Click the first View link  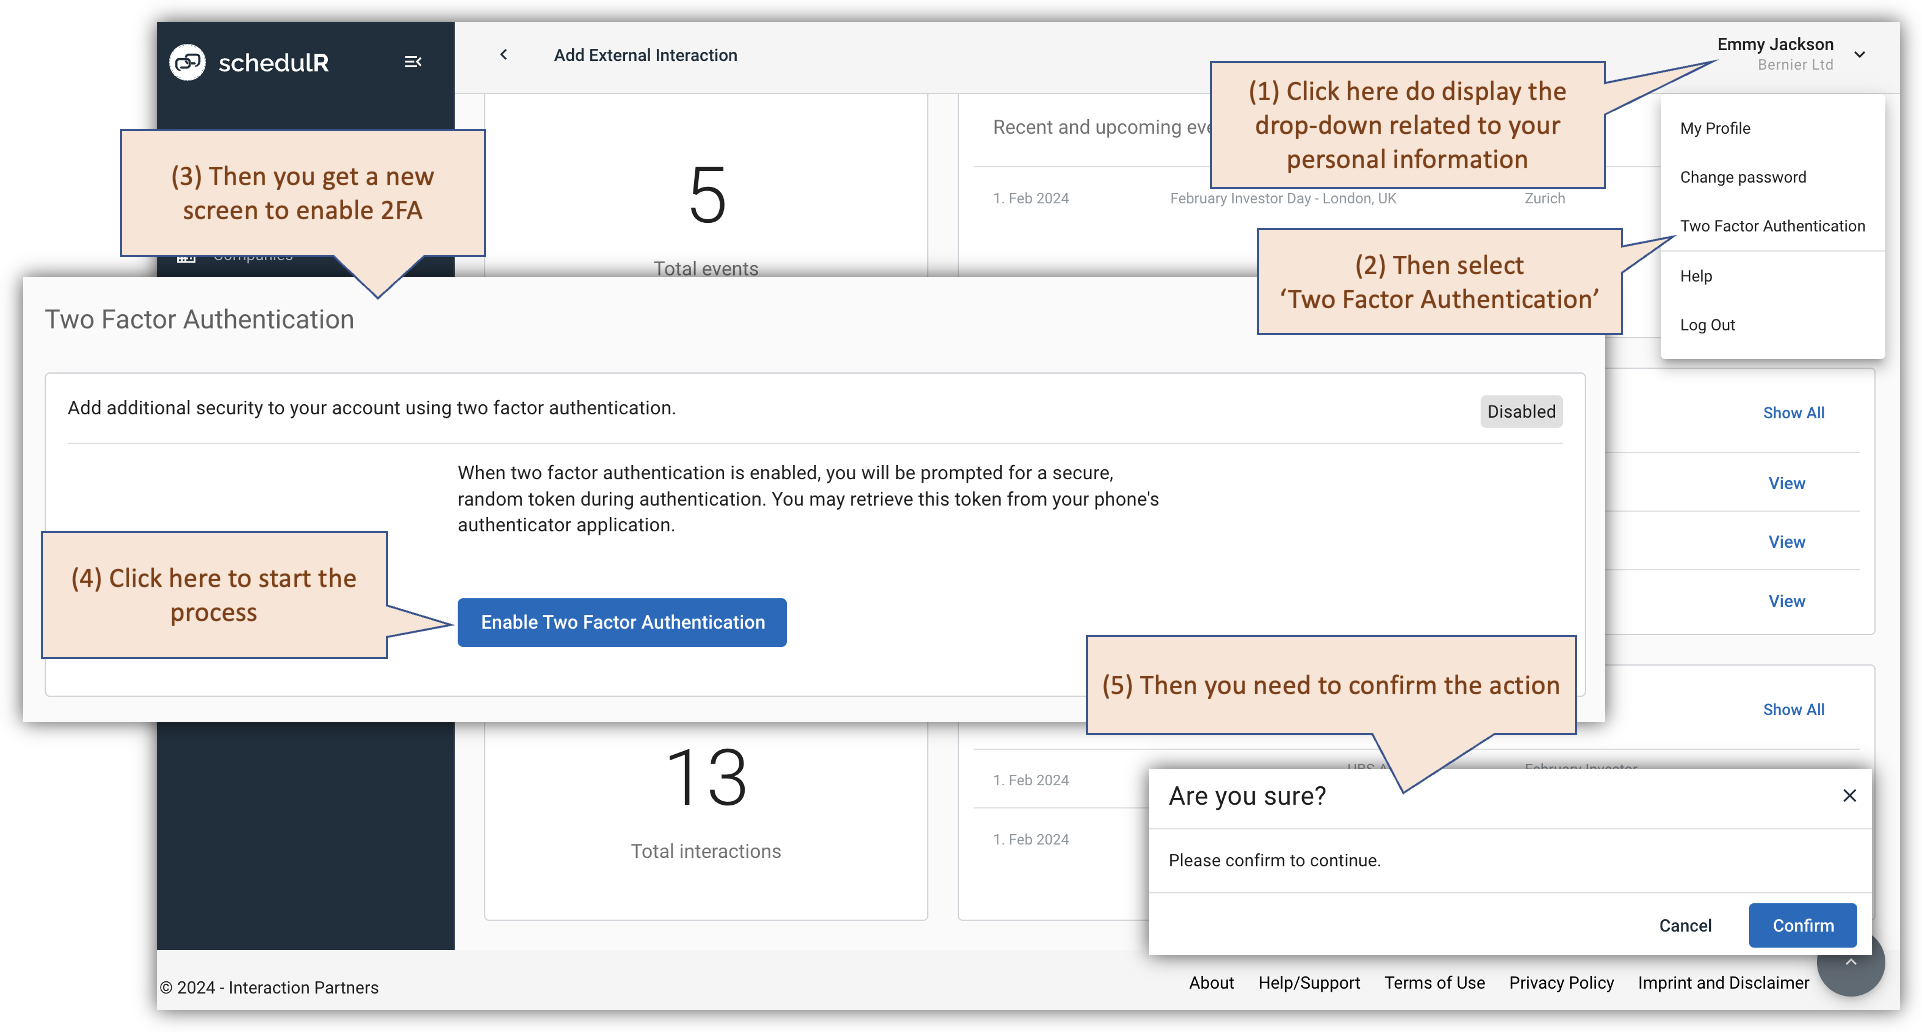click(1786, 484)
